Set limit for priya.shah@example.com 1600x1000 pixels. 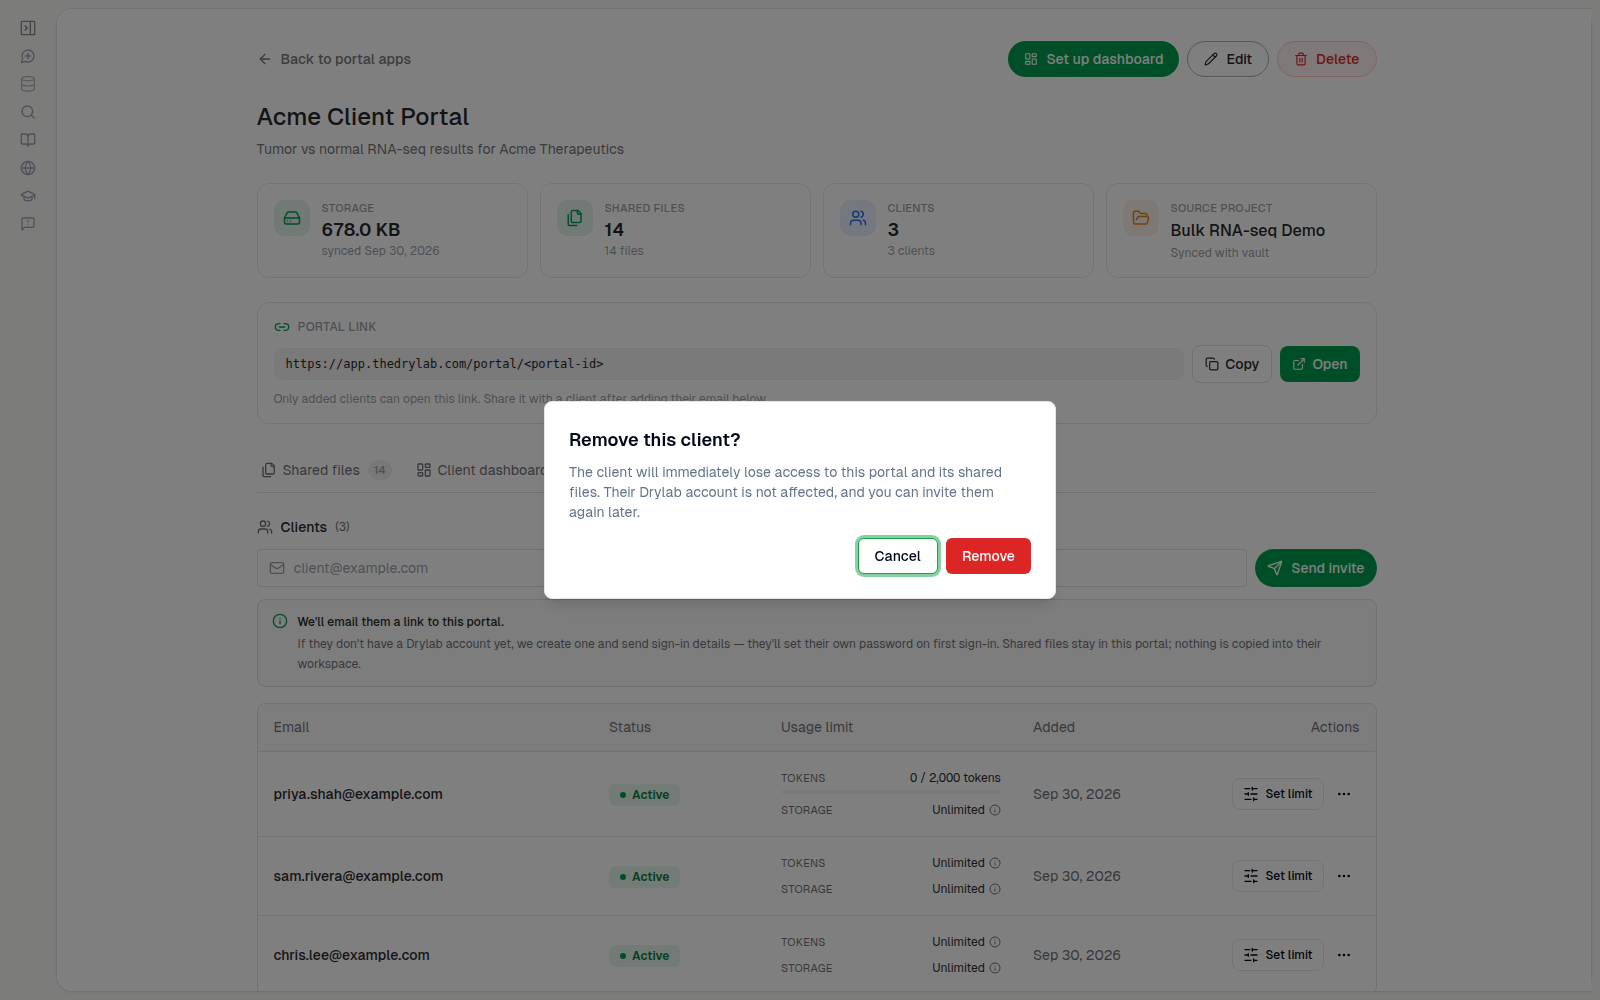click(1278, 794)
